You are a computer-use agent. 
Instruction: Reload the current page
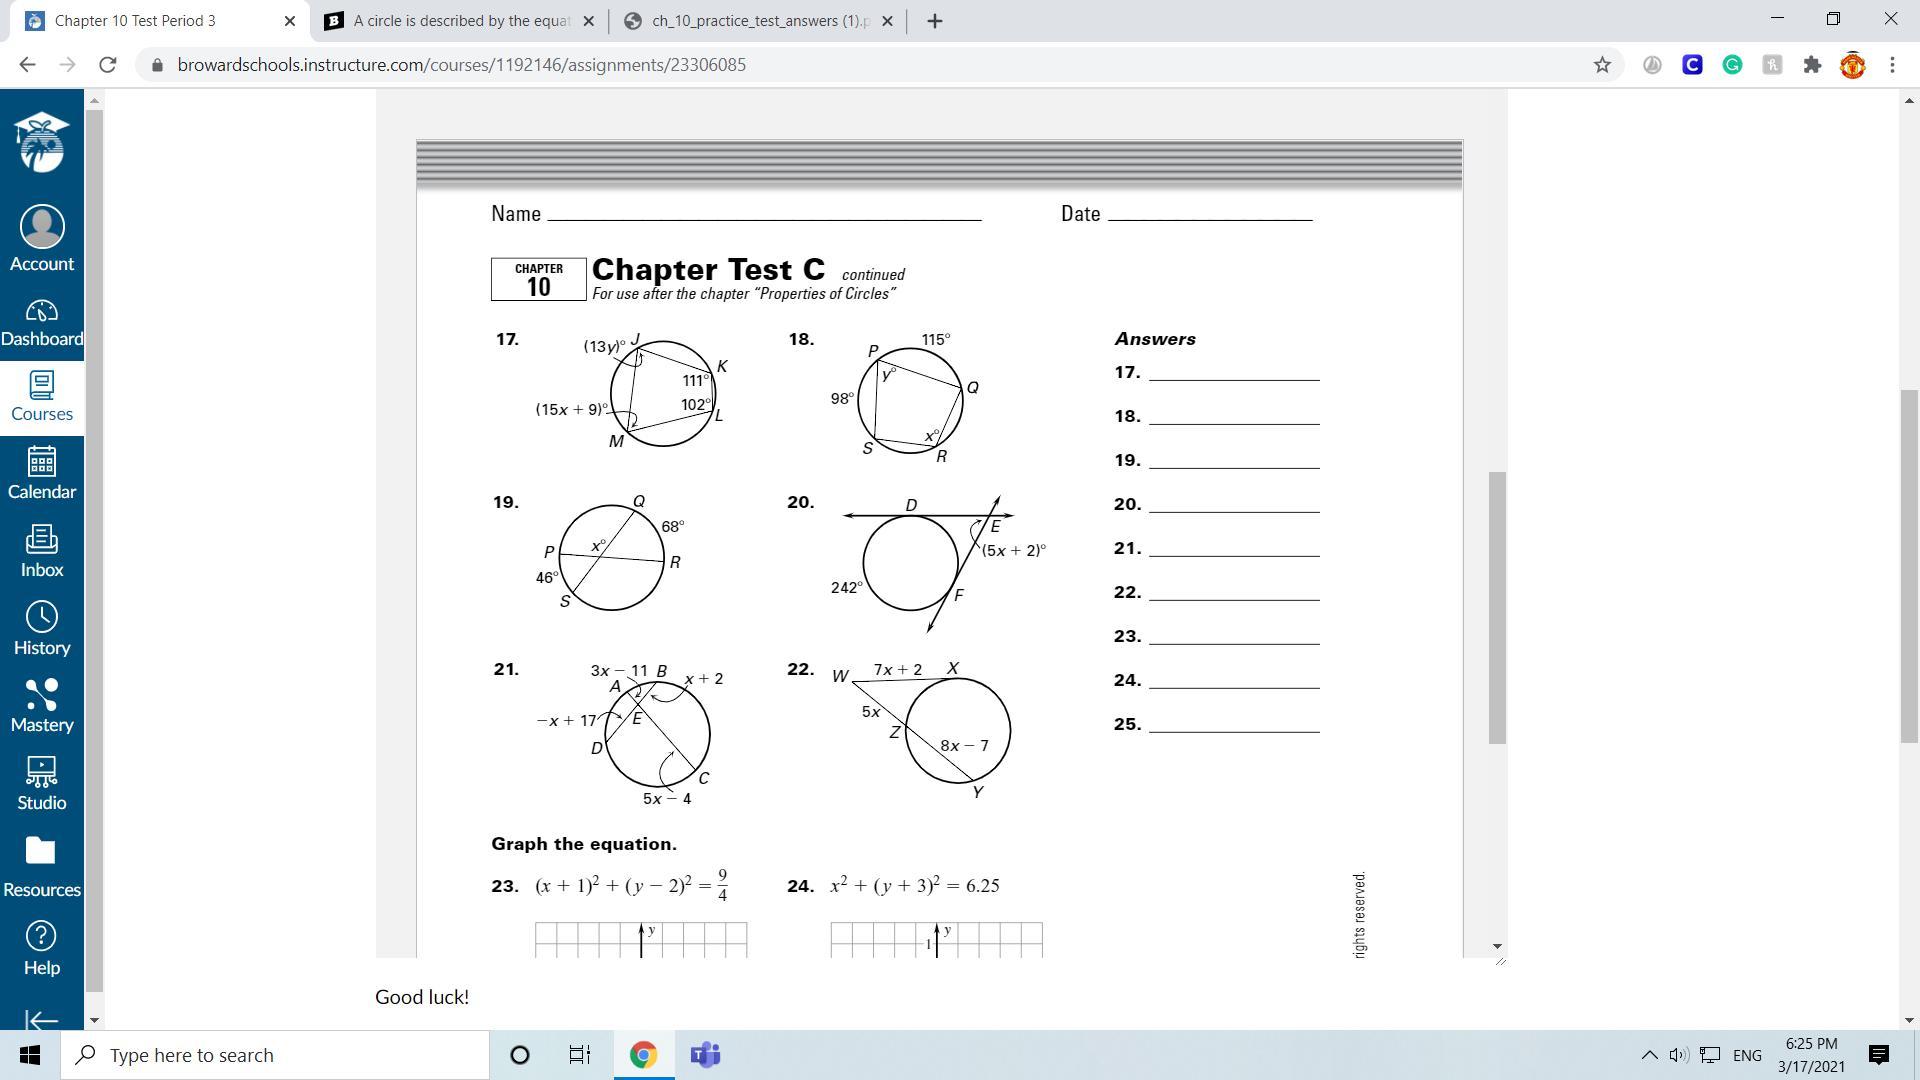[x=108, y=65]
